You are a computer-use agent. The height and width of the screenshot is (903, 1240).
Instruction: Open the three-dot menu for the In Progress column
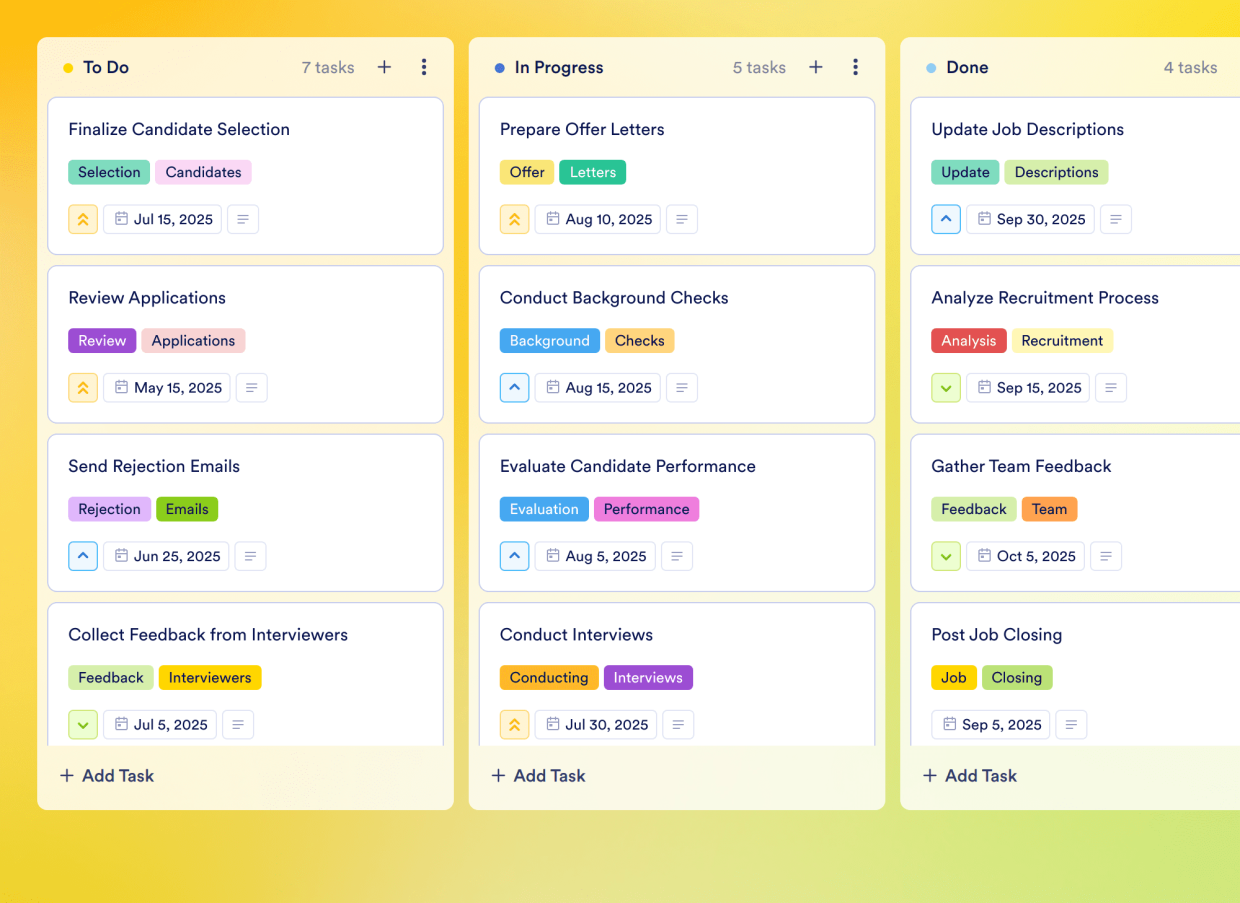coord(856,67)
